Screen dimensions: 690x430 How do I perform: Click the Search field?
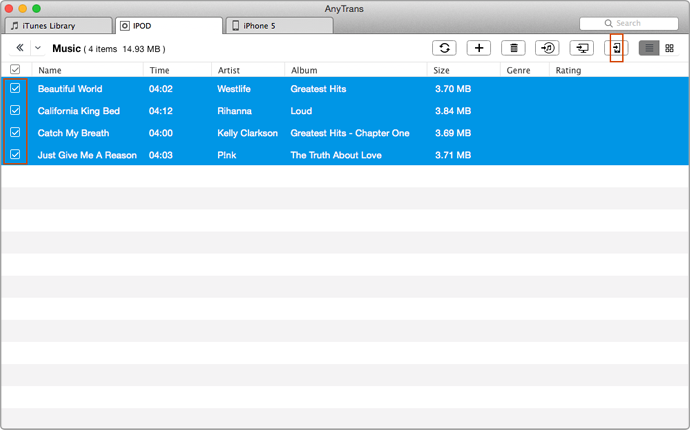coord(629,23)
